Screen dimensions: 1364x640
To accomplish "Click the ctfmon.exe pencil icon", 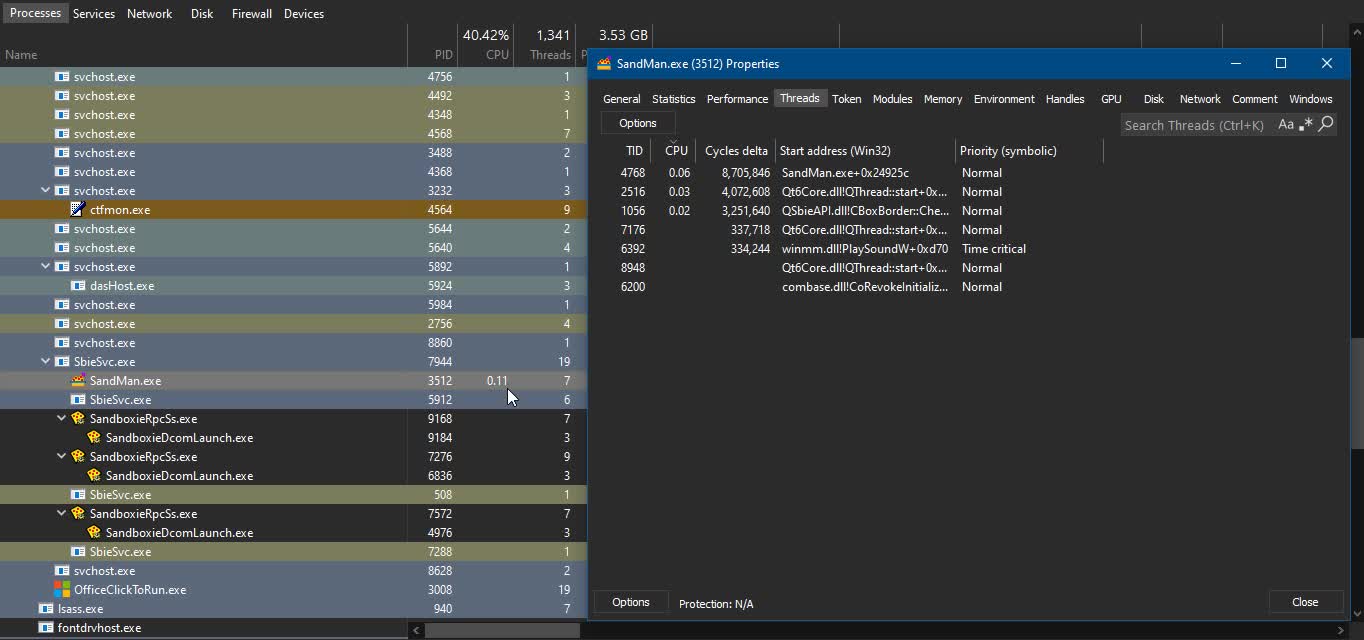I will pos(77,210).
